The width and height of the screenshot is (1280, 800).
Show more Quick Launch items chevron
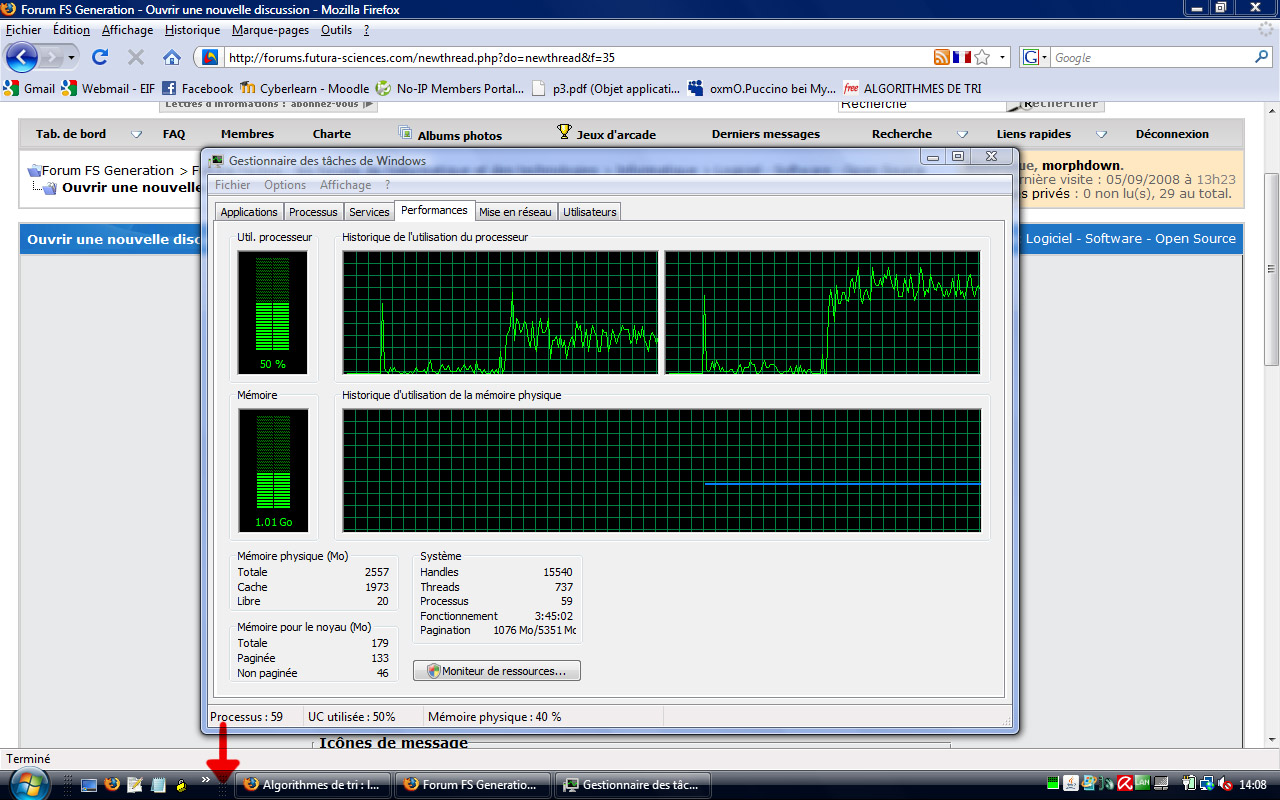(206, 779)
